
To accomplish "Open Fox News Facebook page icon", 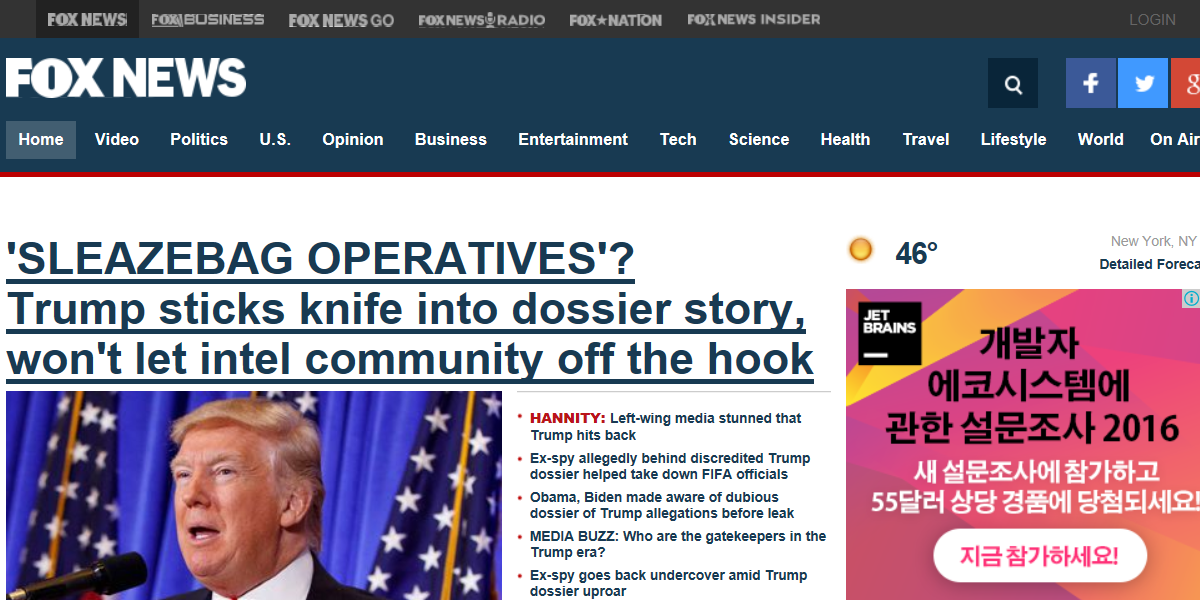I will tap(1091, 83).
